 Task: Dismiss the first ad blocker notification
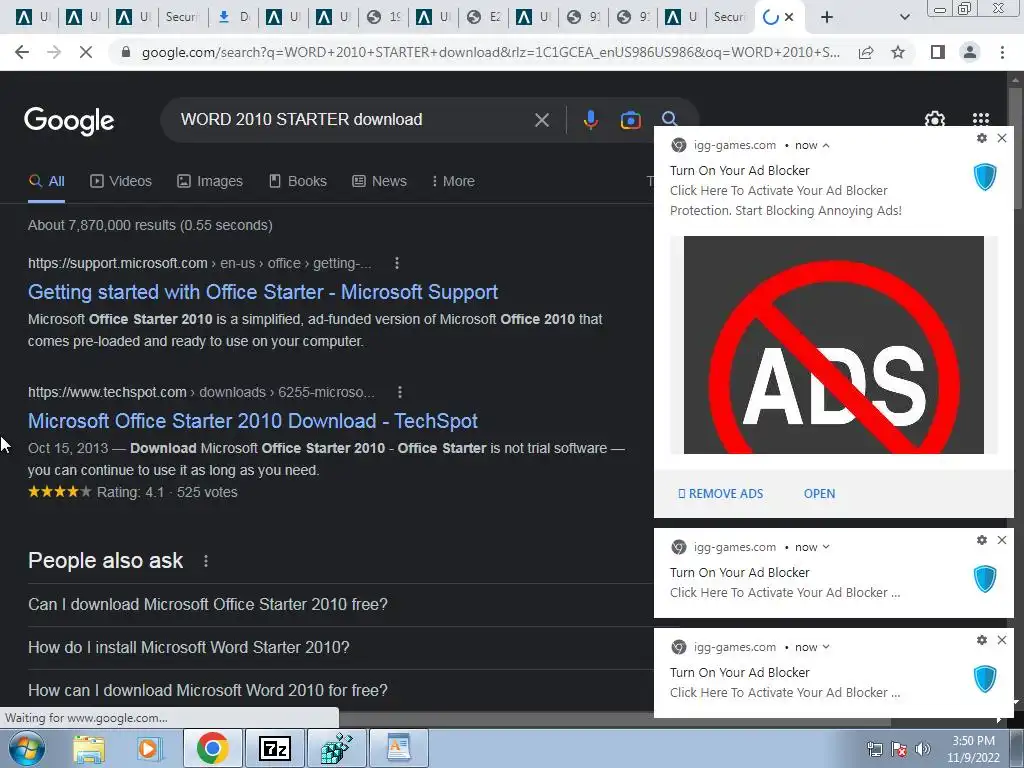pos(1002,138)
